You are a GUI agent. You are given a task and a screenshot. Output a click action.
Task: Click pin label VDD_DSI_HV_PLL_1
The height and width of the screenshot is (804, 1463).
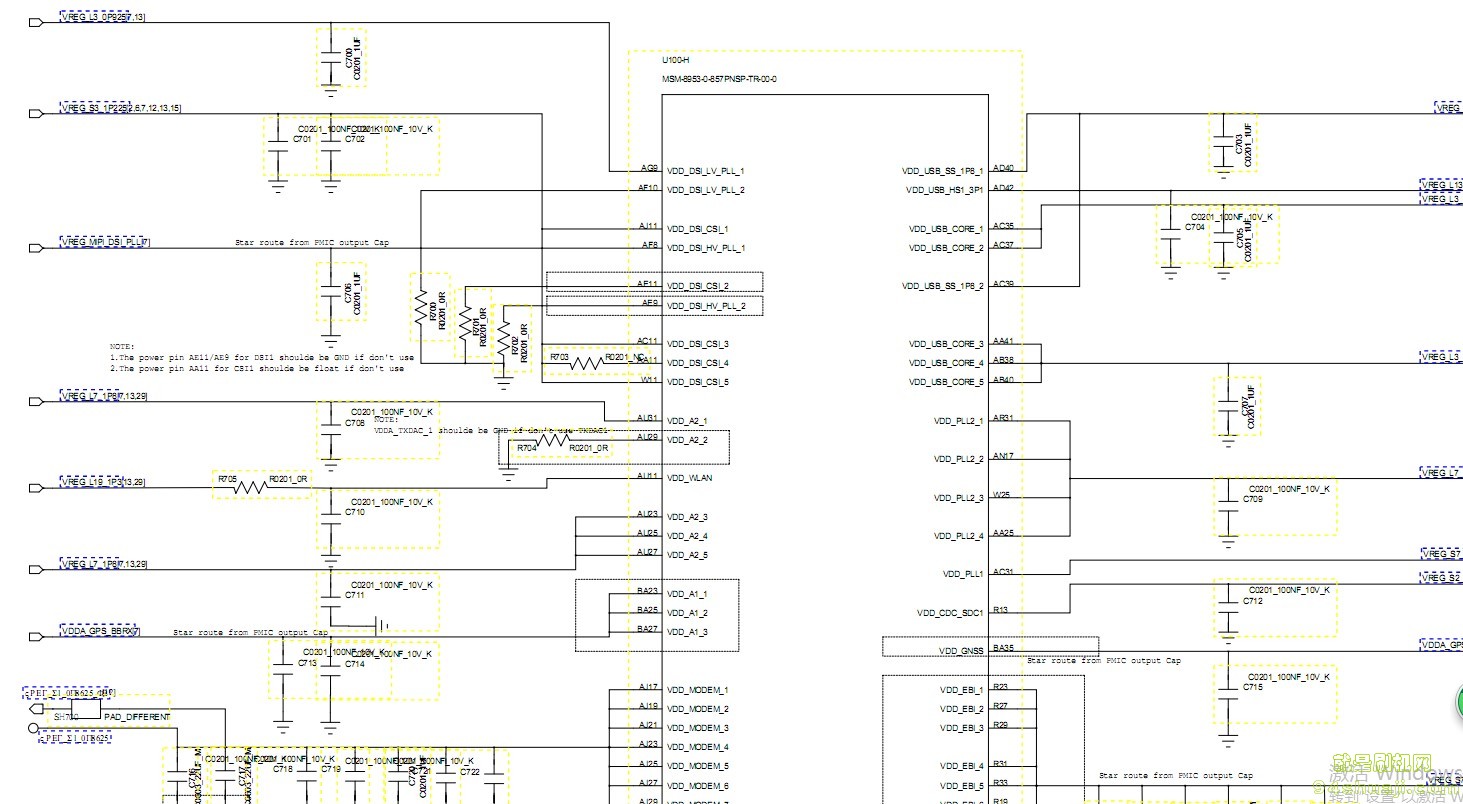click(706, 248)
